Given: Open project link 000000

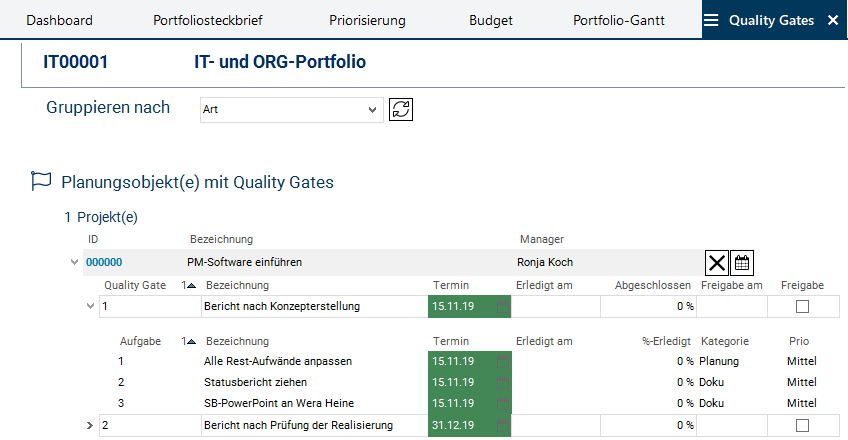Looking at the screenshot, I should point(104,263).
